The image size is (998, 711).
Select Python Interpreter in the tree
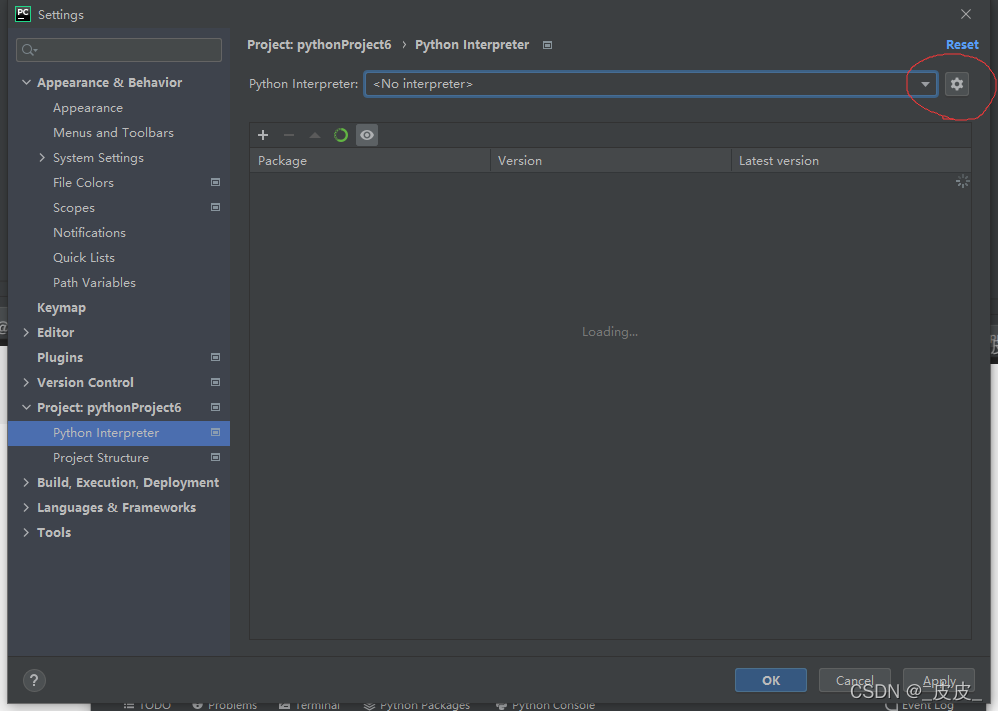(119, 433)
